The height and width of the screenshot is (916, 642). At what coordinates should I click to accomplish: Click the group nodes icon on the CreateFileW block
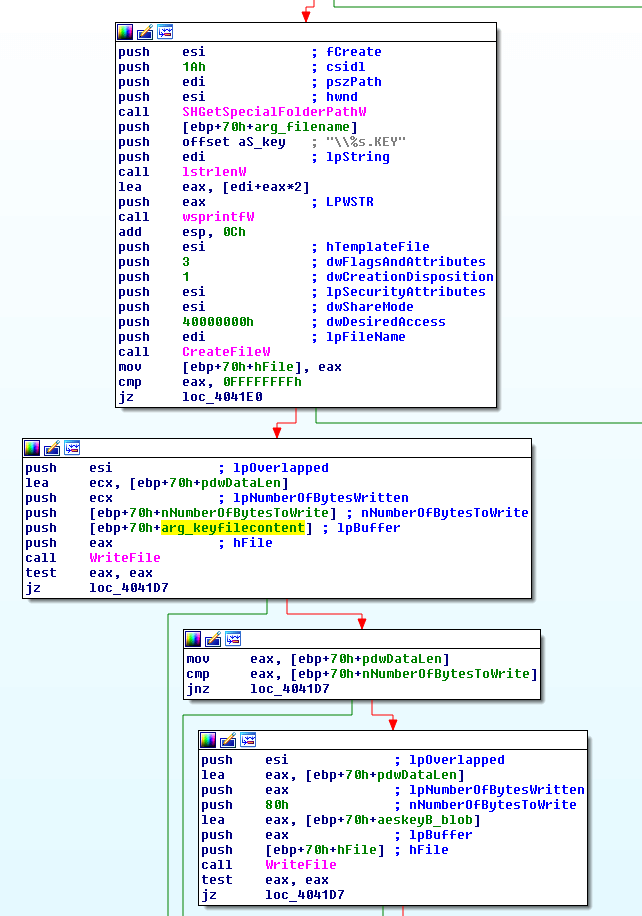165,32
